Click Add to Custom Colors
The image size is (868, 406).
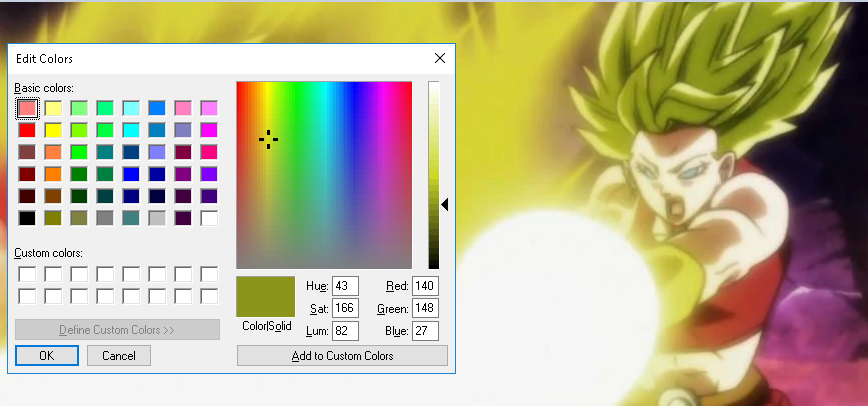(342, 356)
